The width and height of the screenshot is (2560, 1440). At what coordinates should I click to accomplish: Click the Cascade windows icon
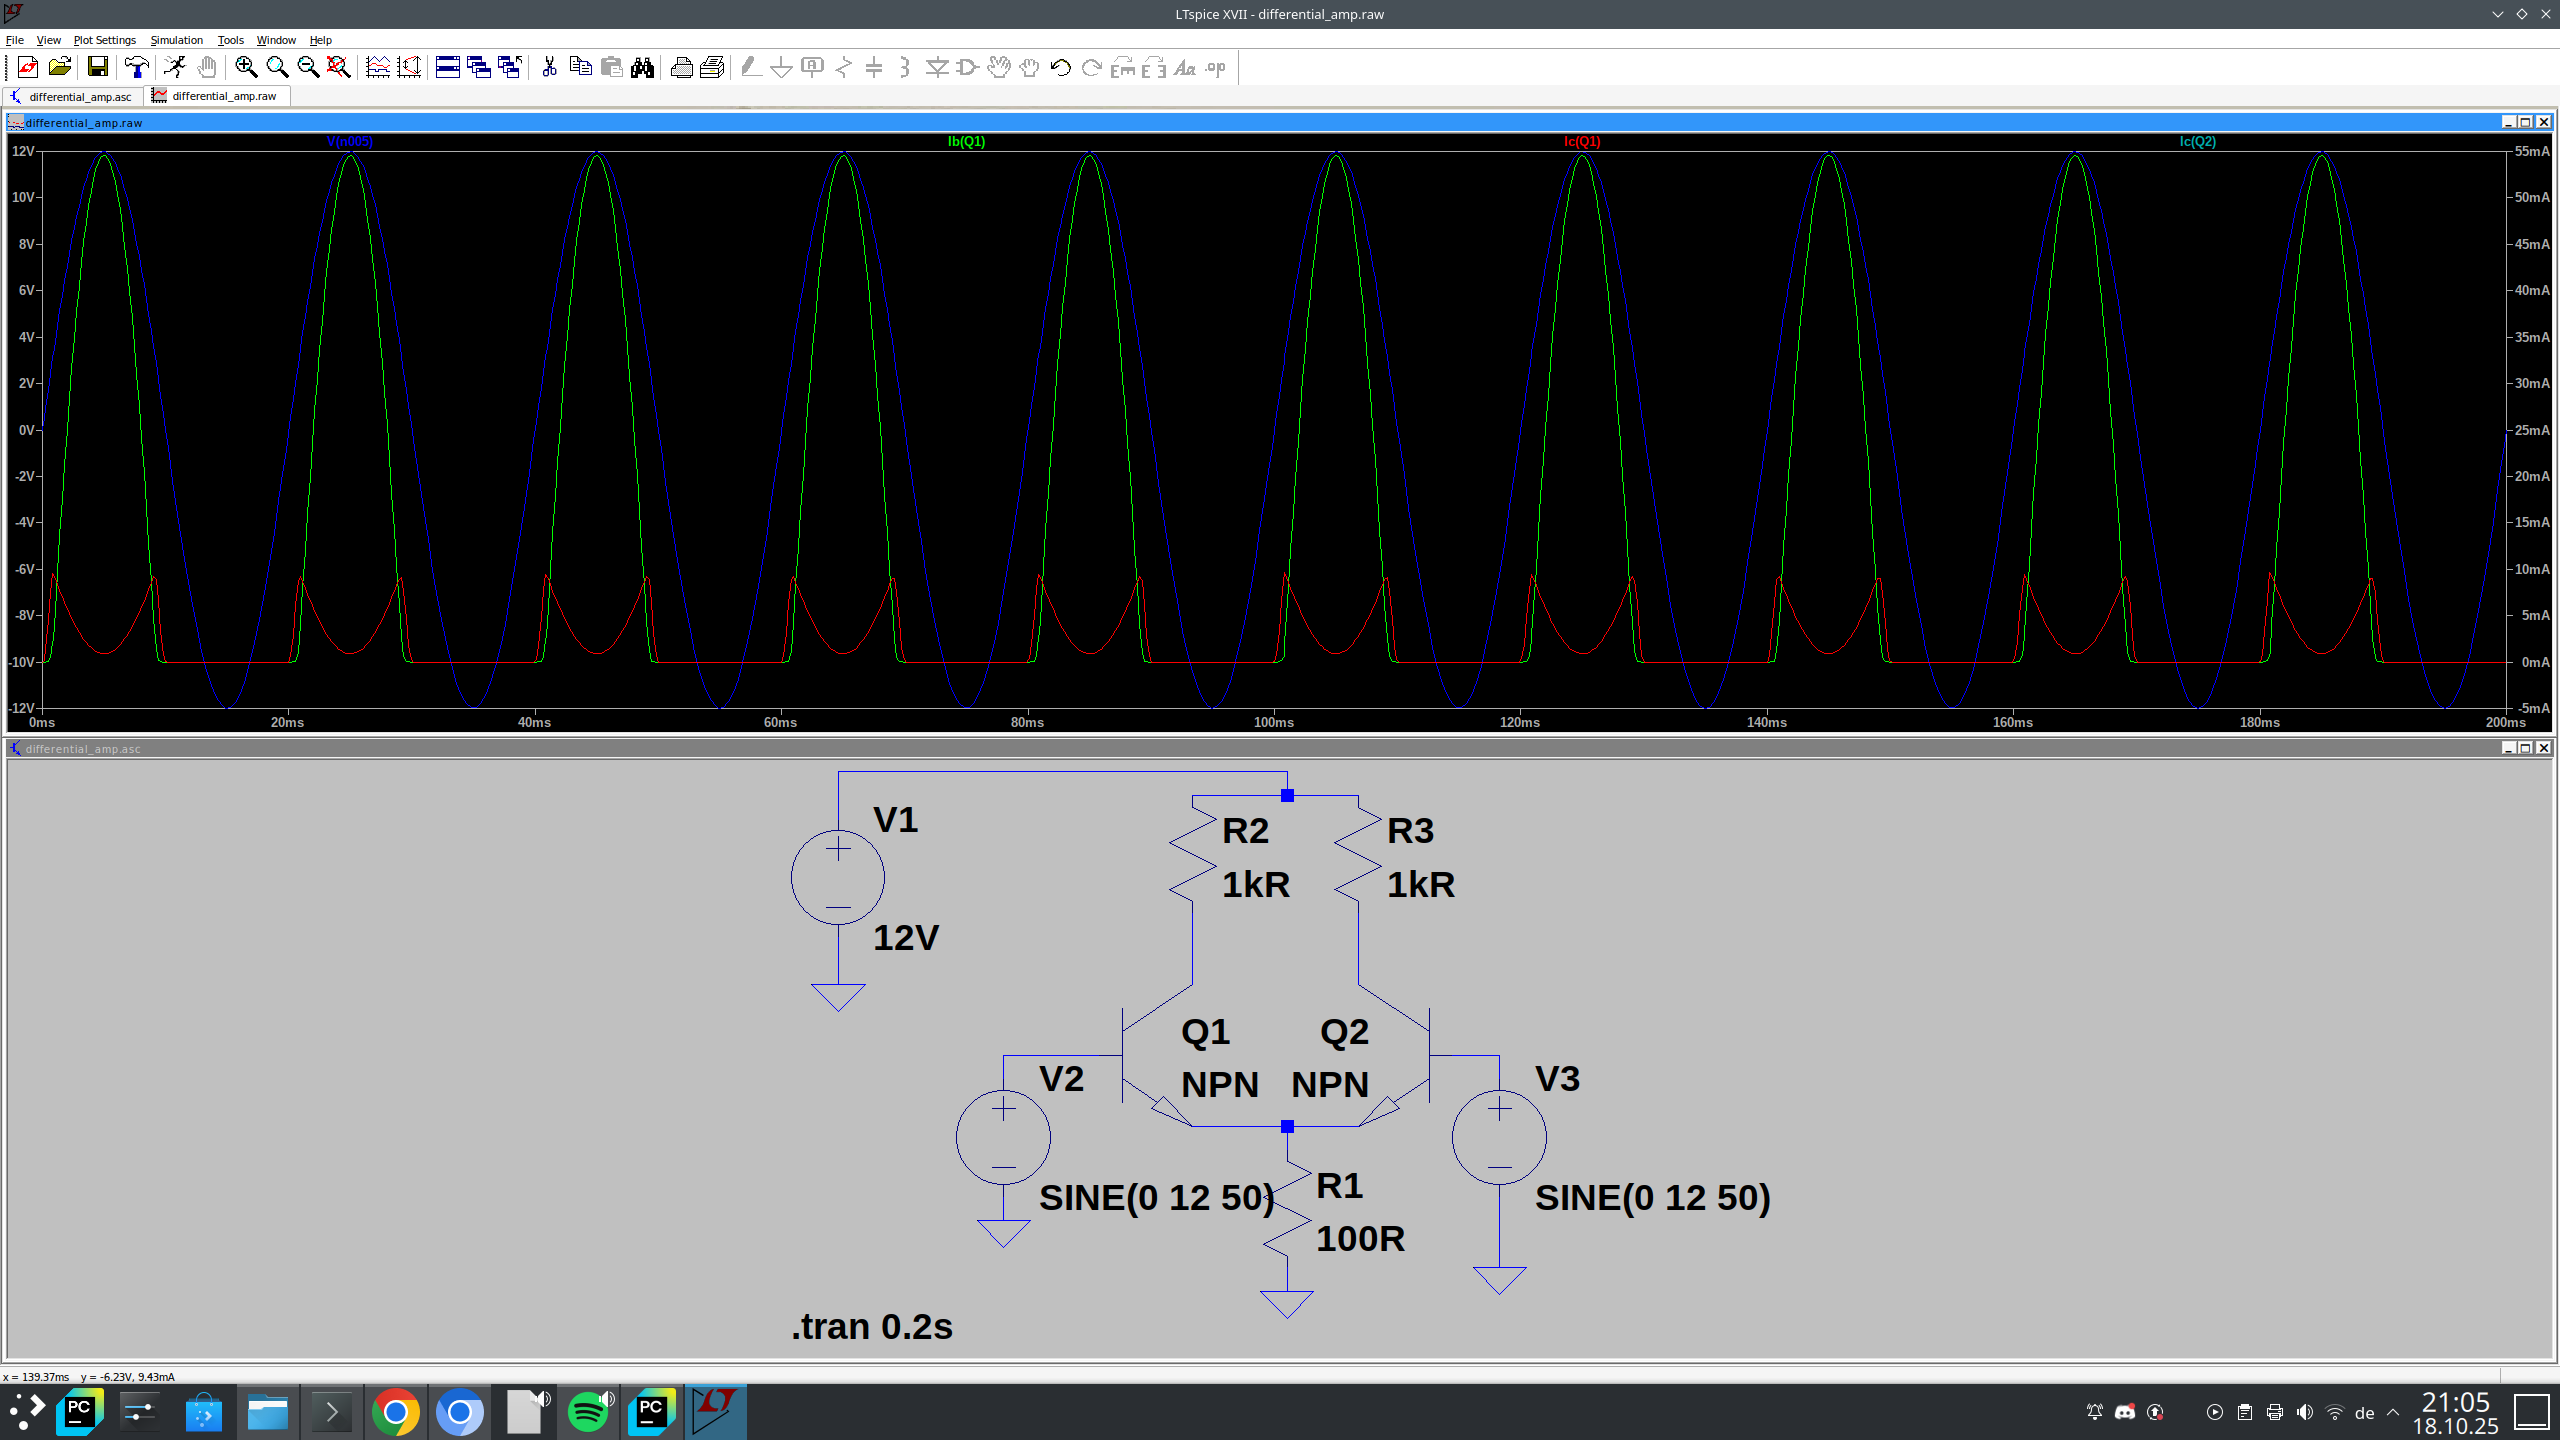tap(479, 67)
